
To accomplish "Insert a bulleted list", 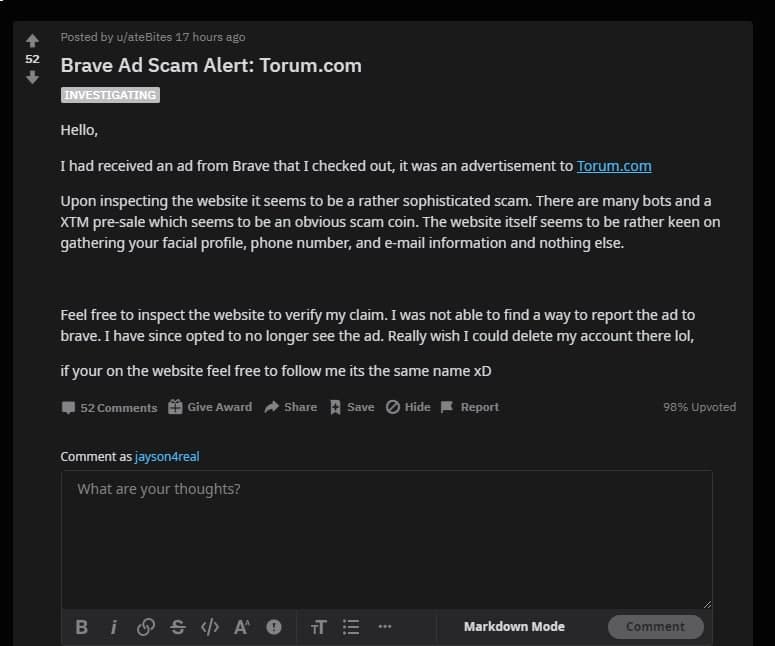I will click(351, 627).
